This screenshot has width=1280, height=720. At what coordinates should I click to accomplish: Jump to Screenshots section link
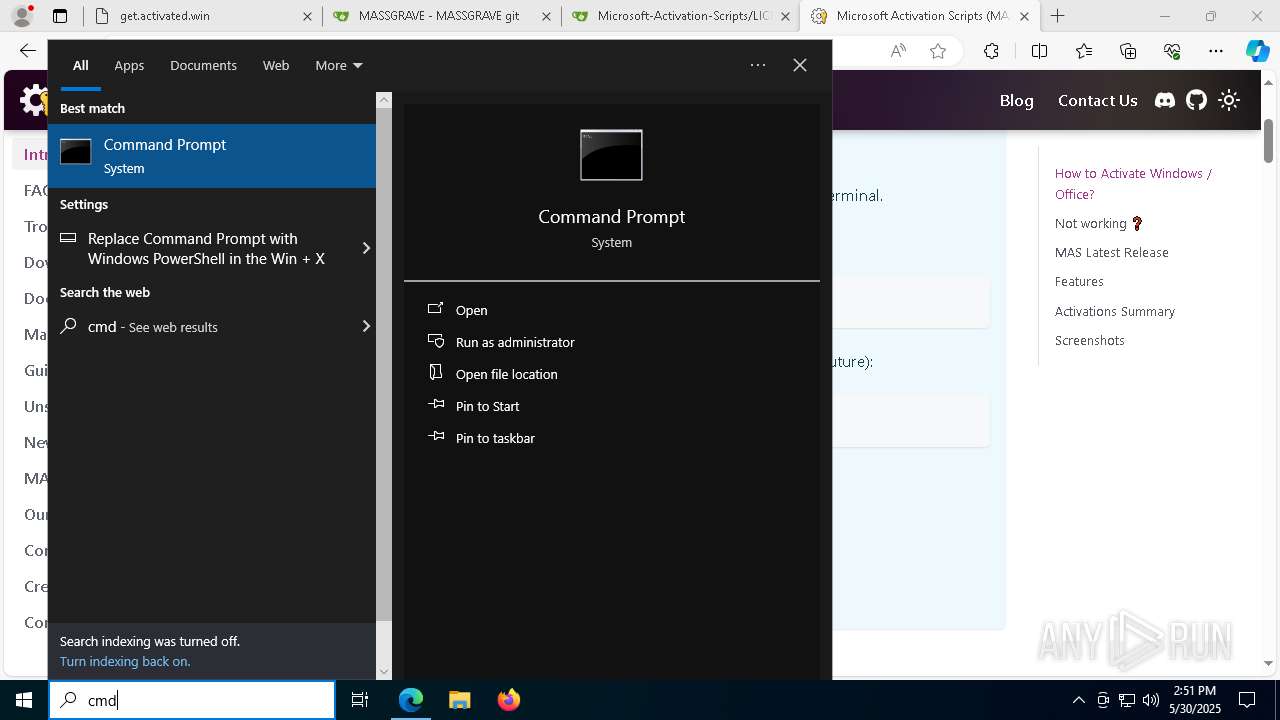(x=1089, y=341)
